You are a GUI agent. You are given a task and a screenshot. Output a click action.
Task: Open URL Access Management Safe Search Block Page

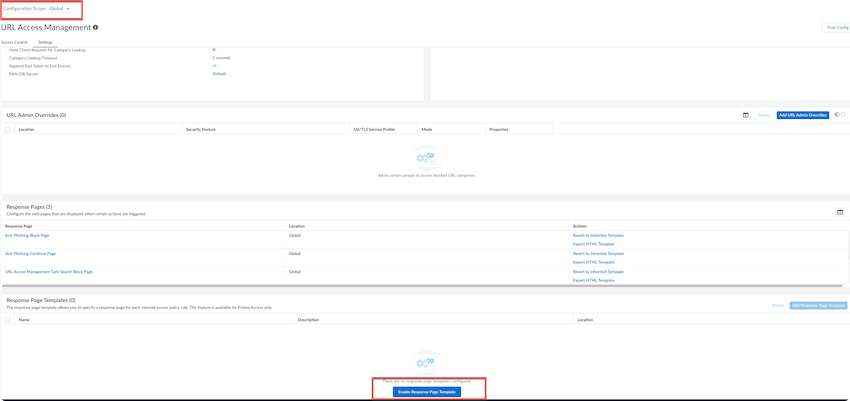pyautogui.click(x=49, y=271)
